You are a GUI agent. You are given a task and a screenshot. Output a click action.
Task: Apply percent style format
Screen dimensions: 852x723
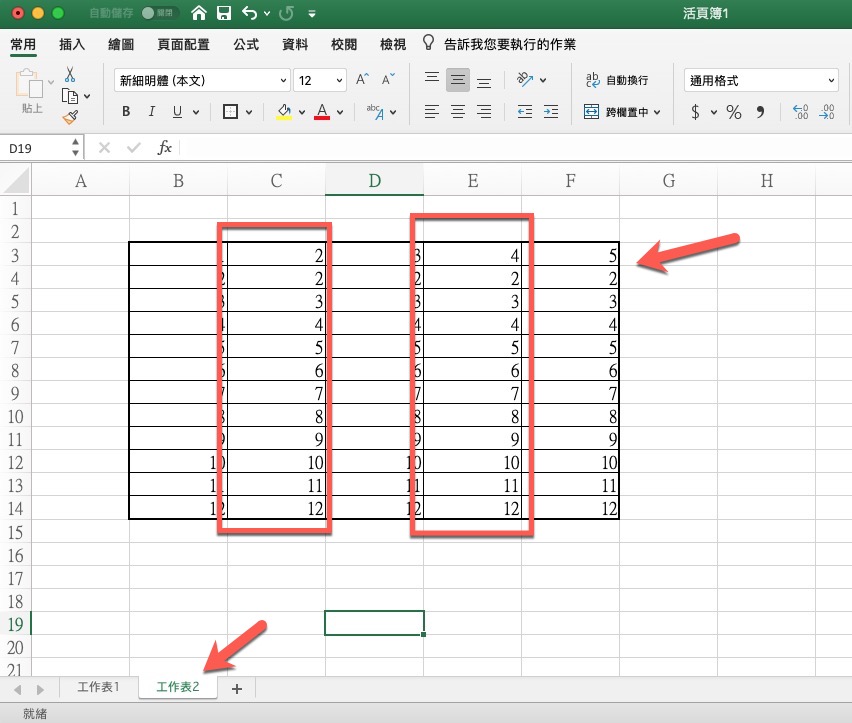[x=734, y=112]
